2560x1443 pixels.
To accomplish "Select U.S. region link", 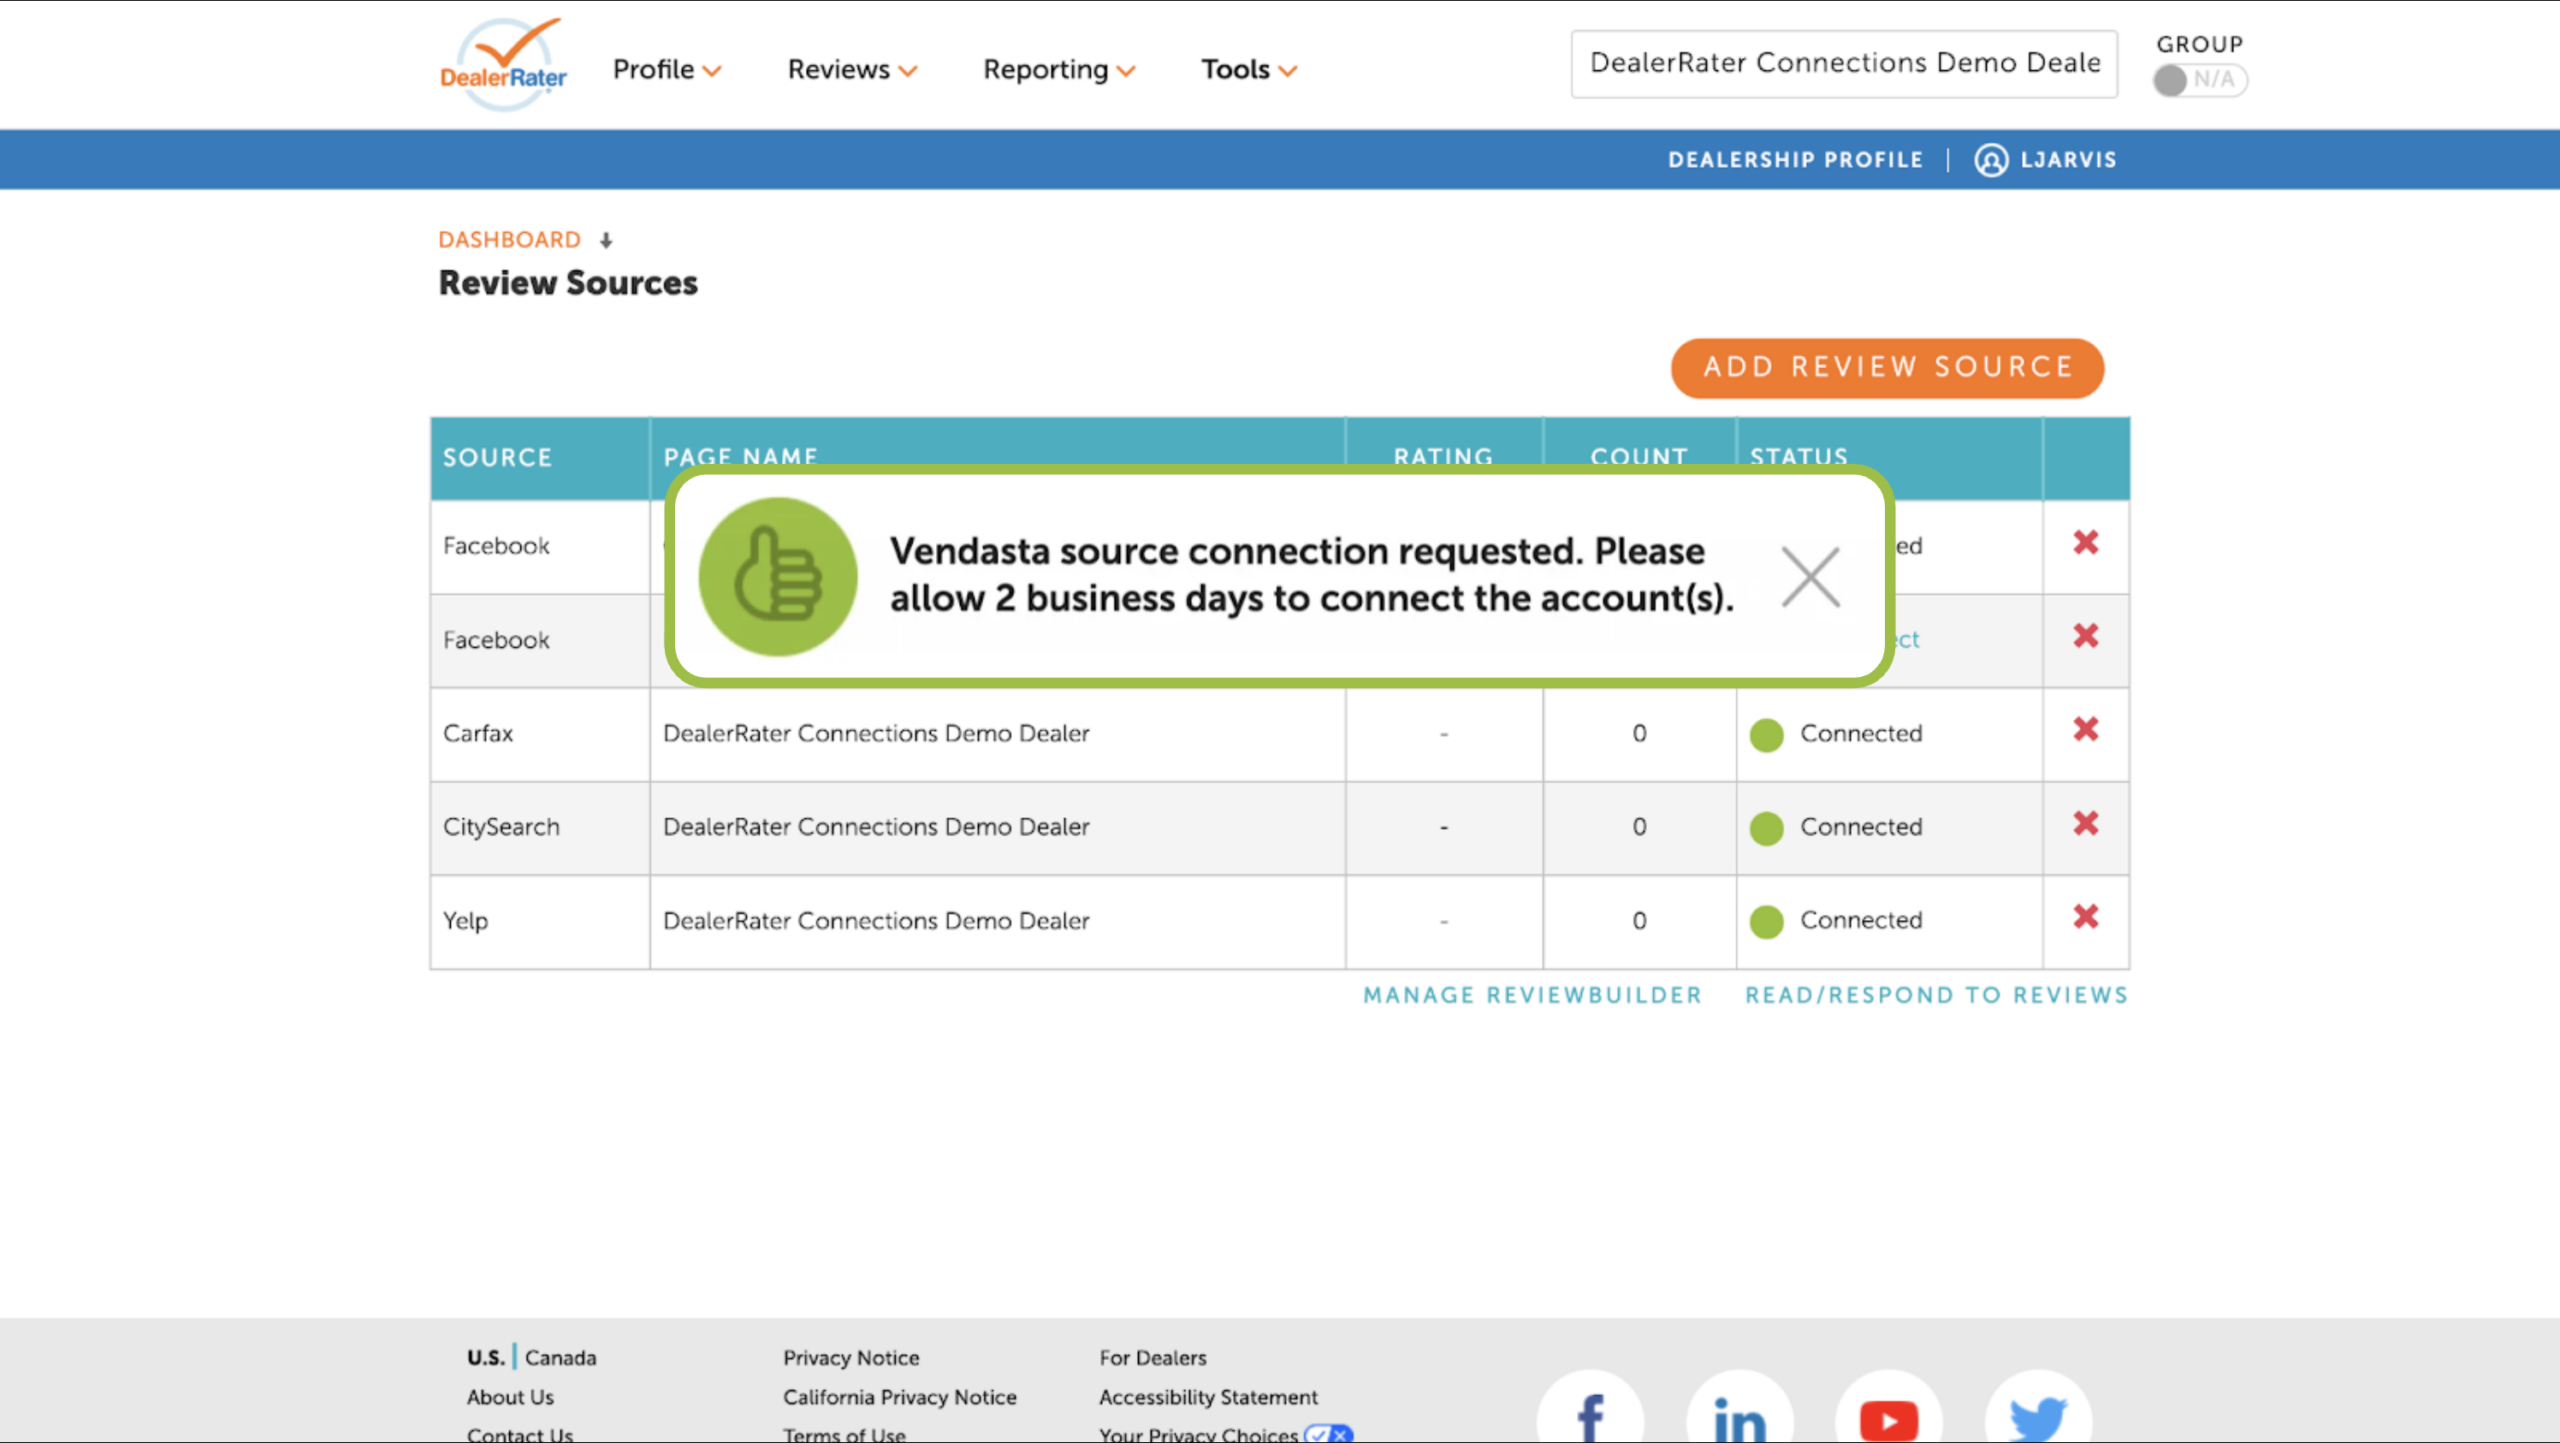I will click(x=485, y=1358).
